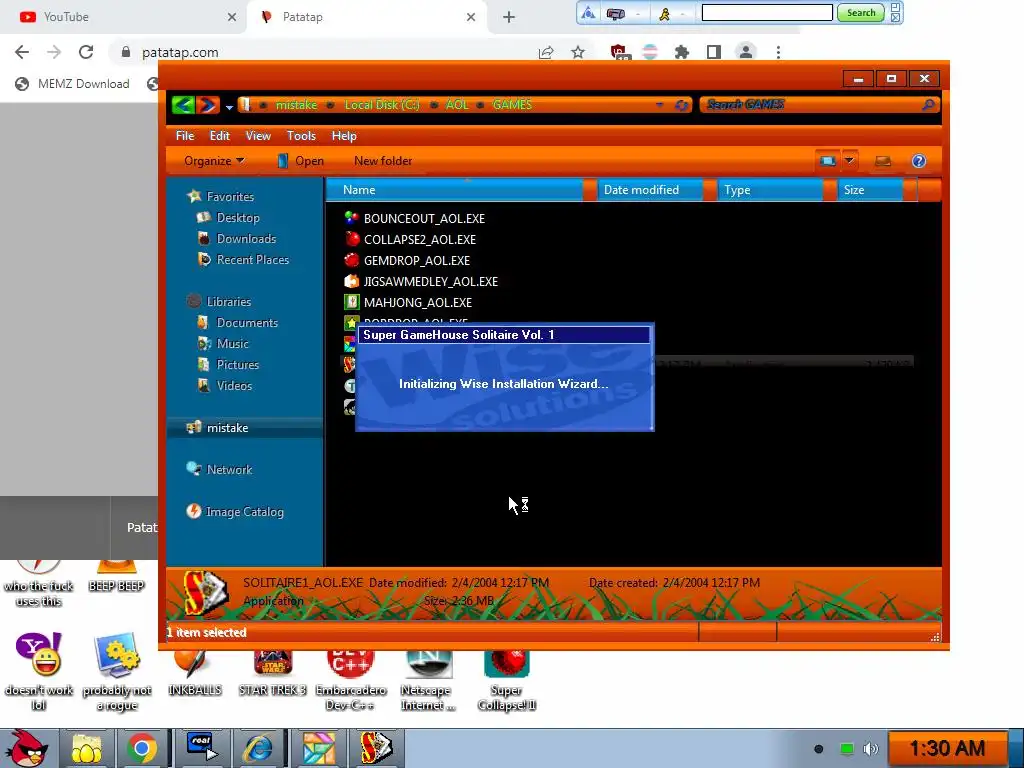
Task: Open the File menu in Explorer
Action: (x=185, y=136)
